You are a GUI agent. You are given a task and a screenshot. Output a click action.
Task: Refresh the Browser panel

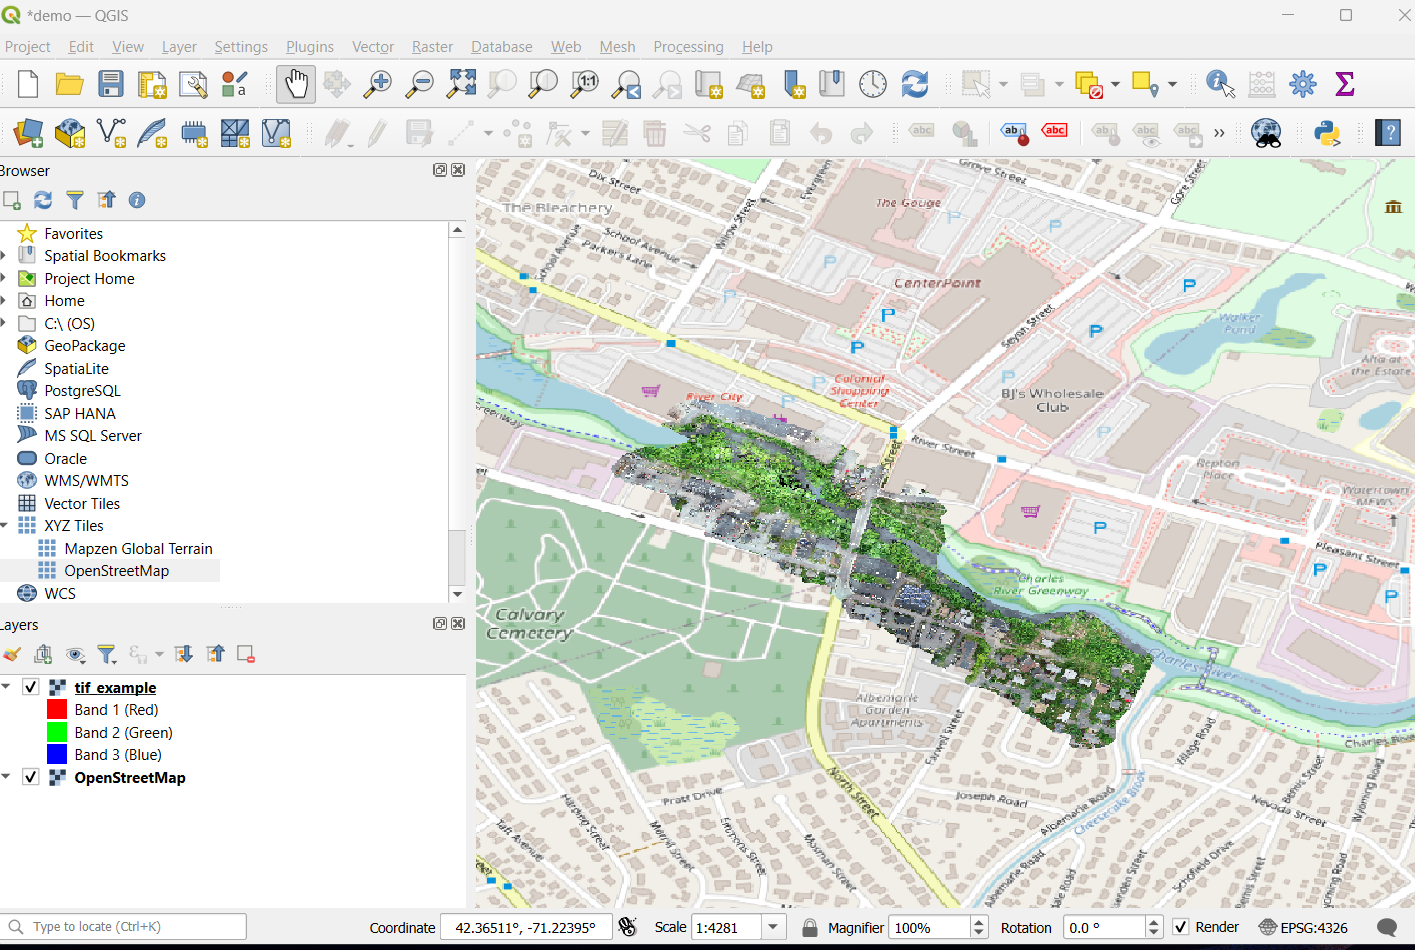click(x=43, y=200)
